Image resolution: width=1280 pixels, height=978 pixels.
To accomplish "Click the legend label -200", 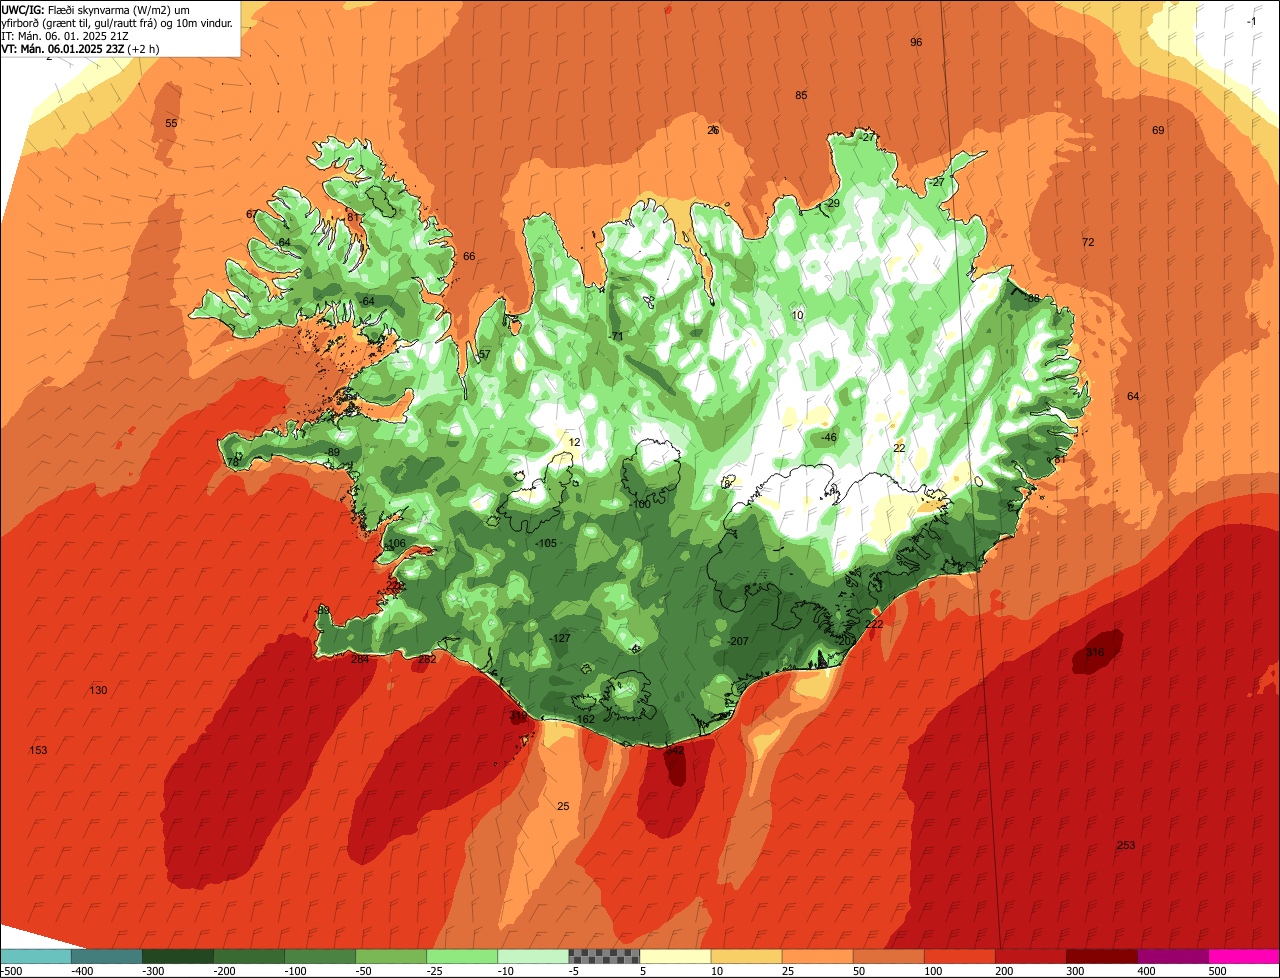I will click(x=224, y=971).
